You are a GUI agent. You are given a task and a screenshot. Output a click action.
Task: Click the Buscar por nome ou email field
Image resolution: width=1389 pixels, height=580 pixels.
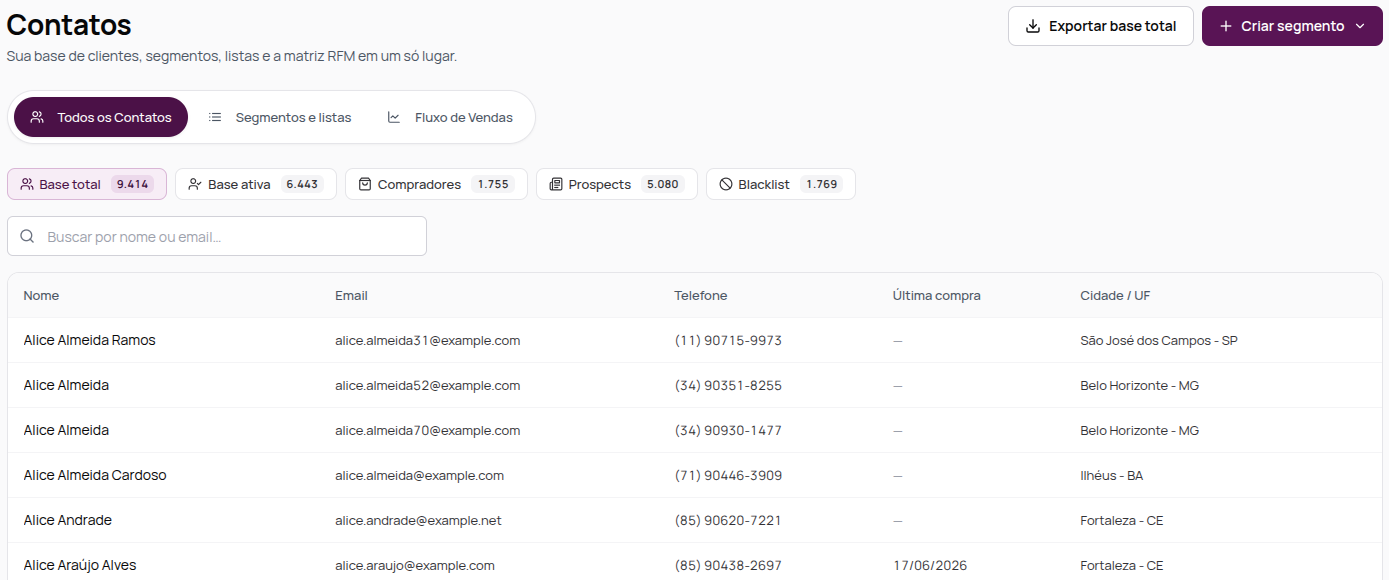[217, 236]
